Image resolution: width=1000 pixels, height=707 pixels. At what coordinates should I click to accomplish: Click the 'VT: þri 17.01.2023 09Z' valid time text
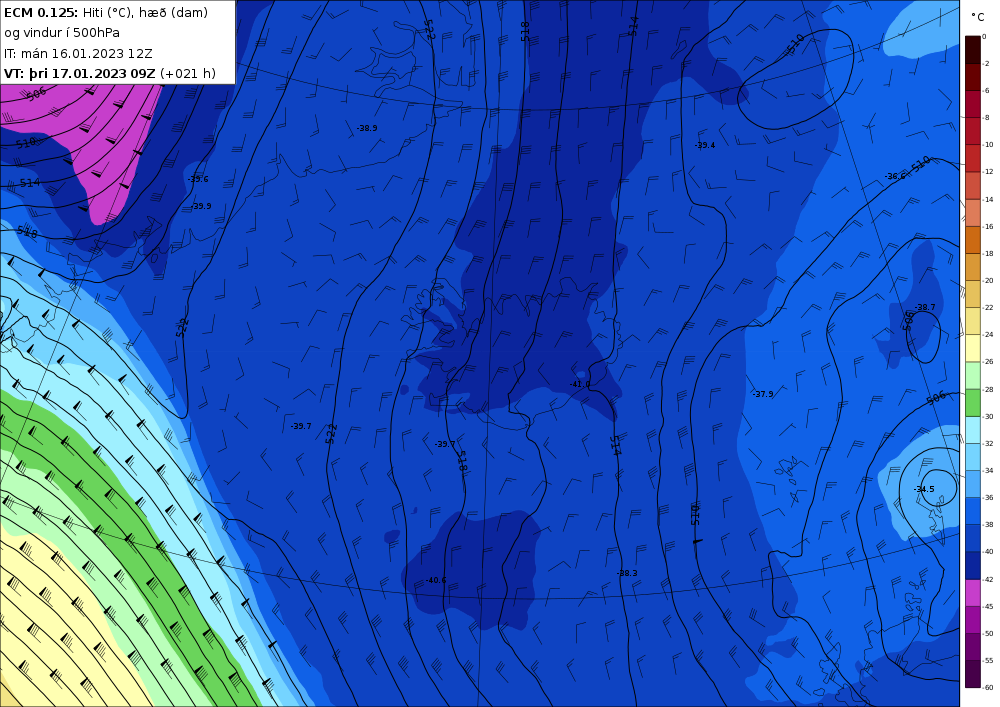[x=80, y=73]
